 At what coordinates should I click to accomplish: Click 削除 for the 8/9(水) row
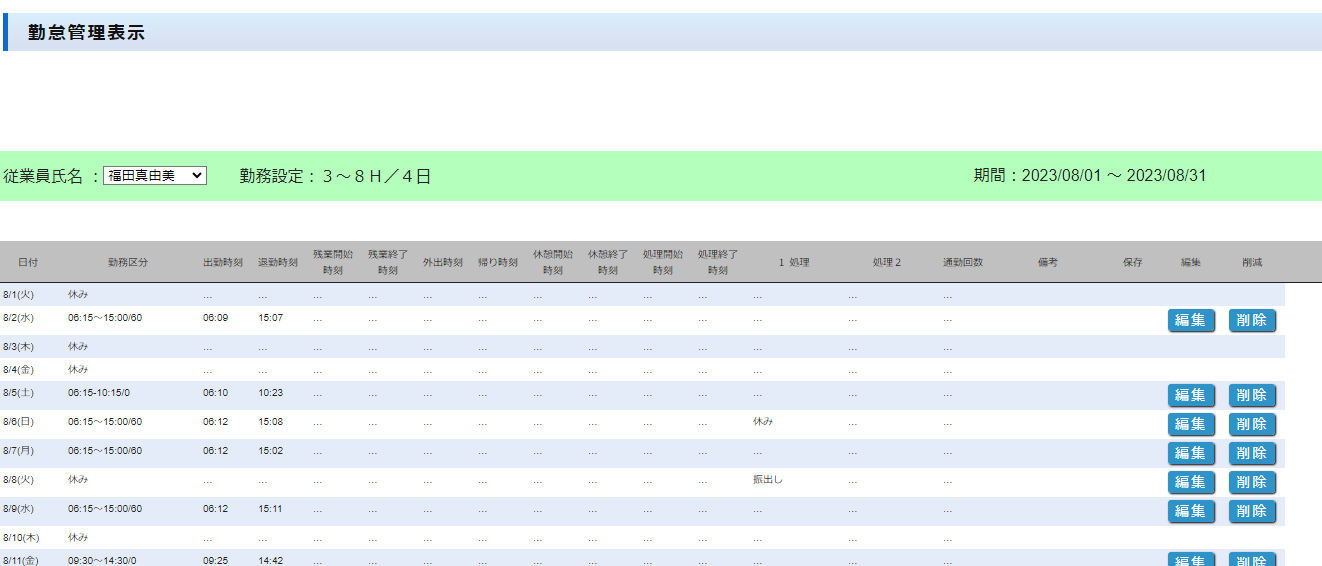1252,511
